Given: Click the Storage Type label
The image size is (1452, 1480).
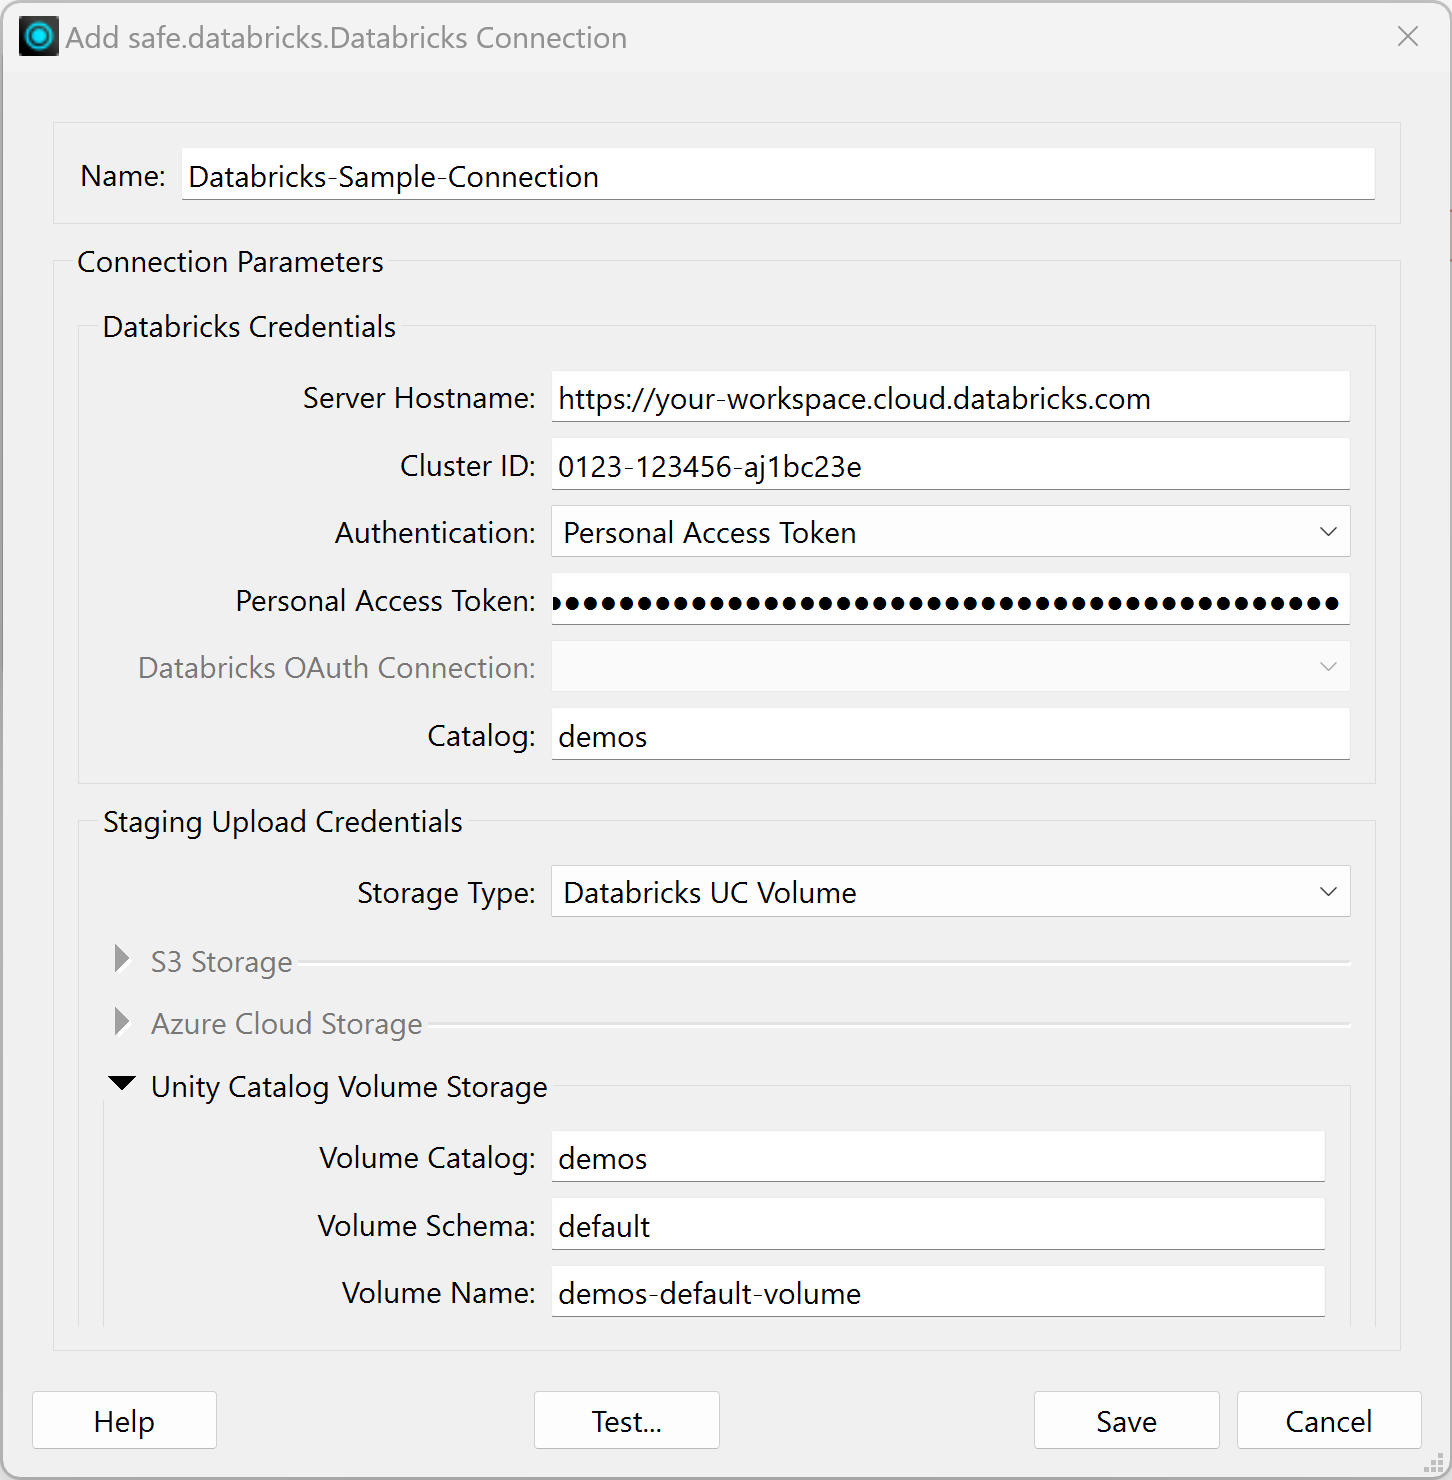Looking at the screenshot, I should pos(446,893).
